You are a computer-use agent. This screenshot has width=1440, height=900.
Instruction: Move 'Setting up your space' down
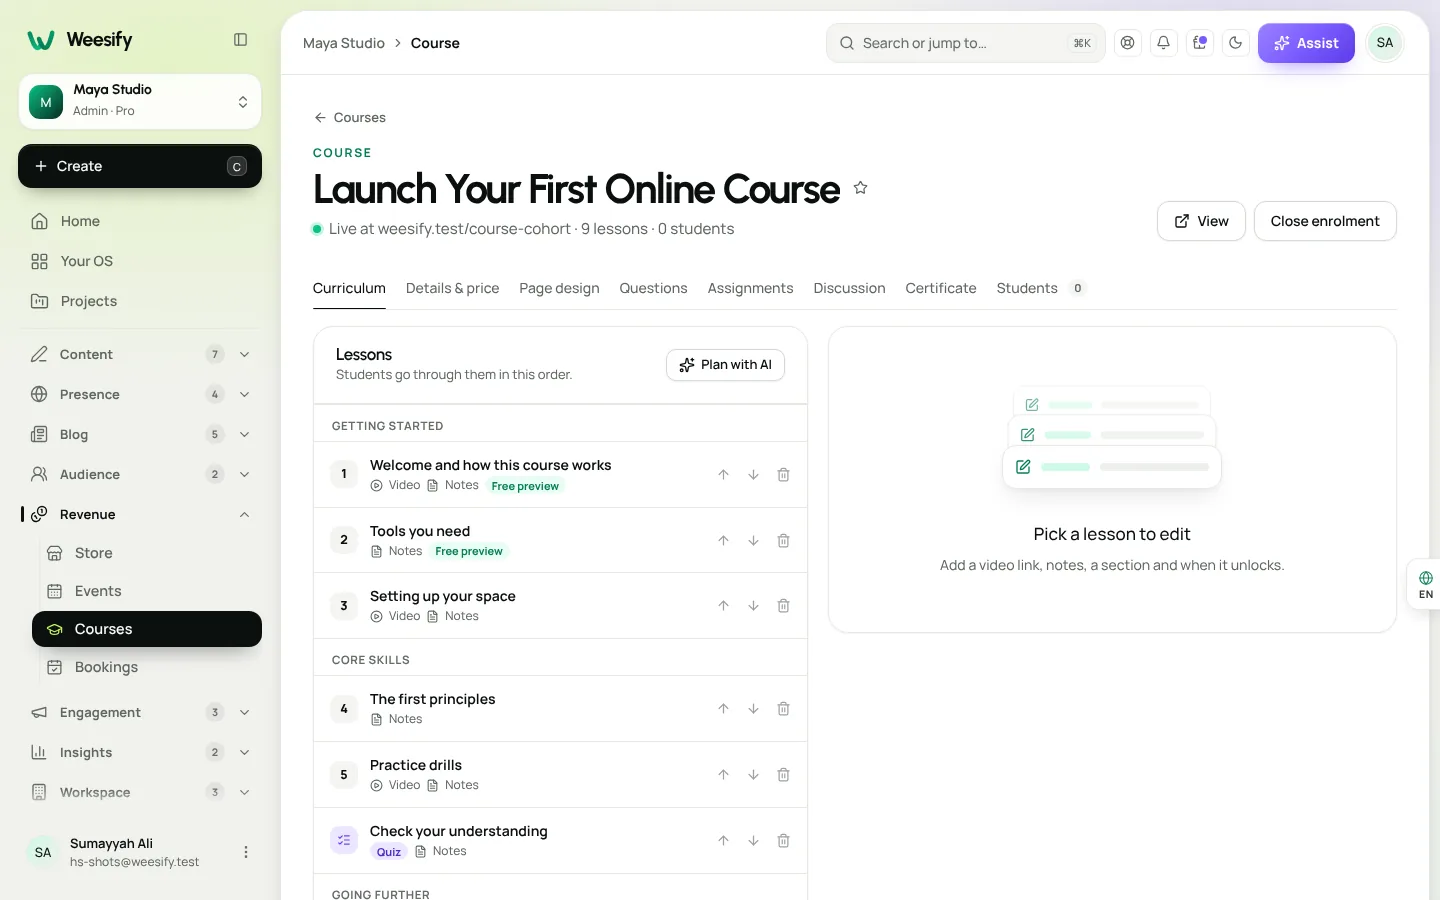pyautogui.click(x=753, y=606)
